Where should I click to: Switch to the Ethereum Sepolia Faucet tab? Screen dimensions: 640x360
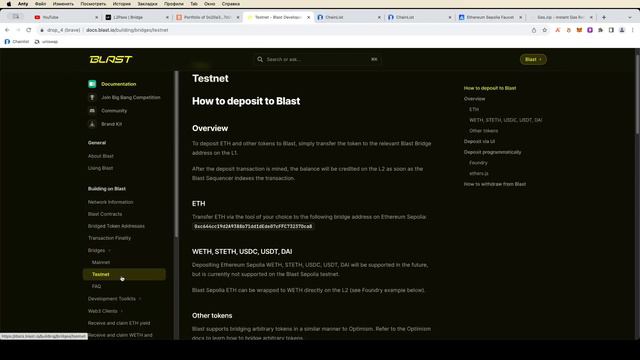point(490,17)
